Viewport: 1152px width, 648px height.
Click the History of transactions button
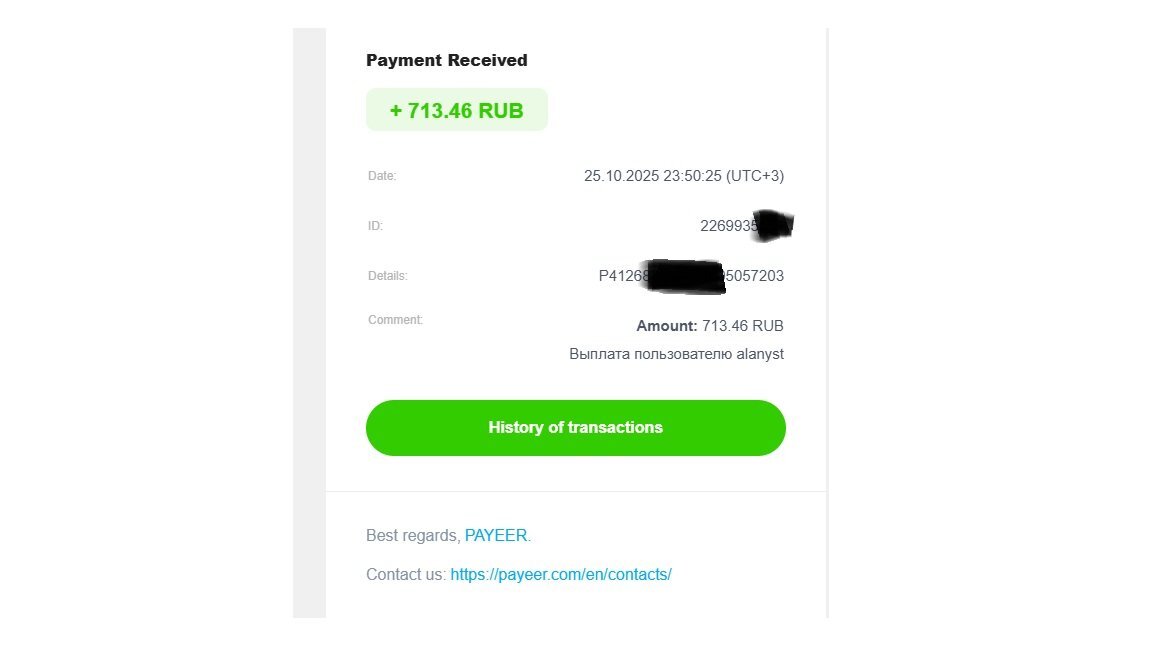point(575,428)
